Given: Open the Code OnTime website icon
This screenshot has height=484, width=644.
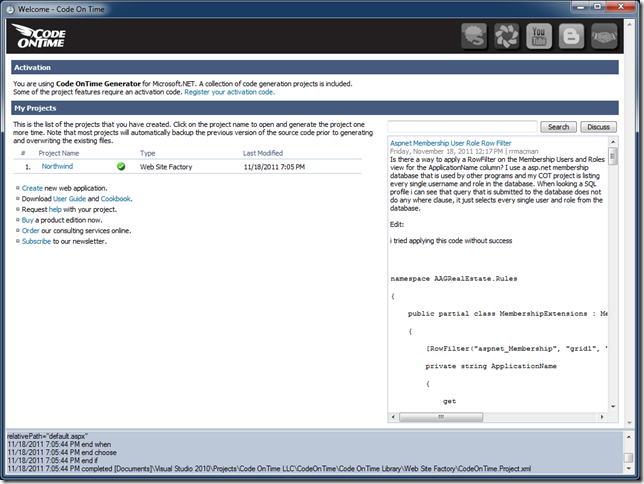Looking at the screenshot, I should tap(474, 36).
